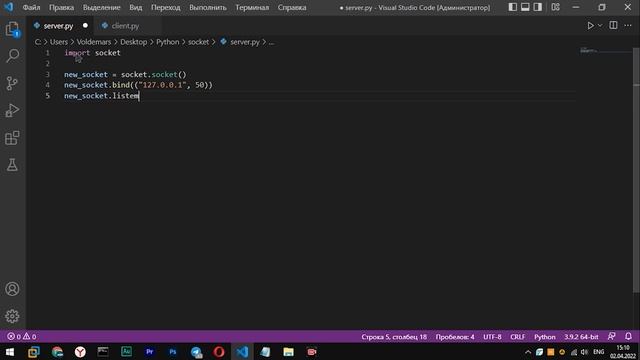Open File Explorer from taskbar
640x360 pixels.
pos(289,352)
